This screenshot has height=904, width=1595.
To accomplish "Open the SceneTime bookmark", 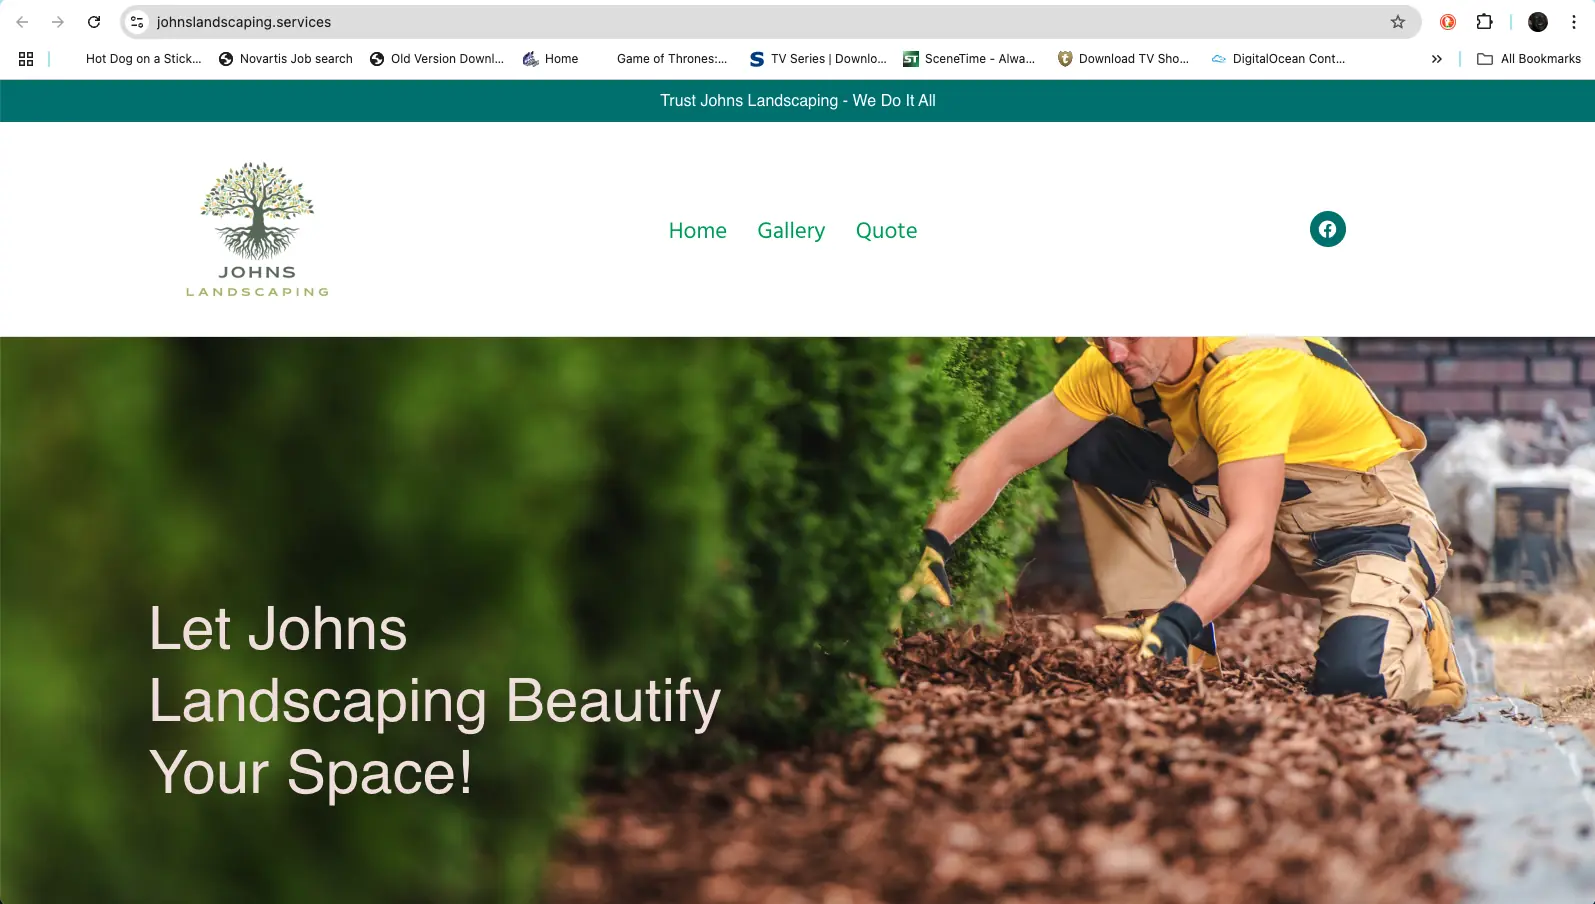I will pyautogui.click(x=969, y=59).
